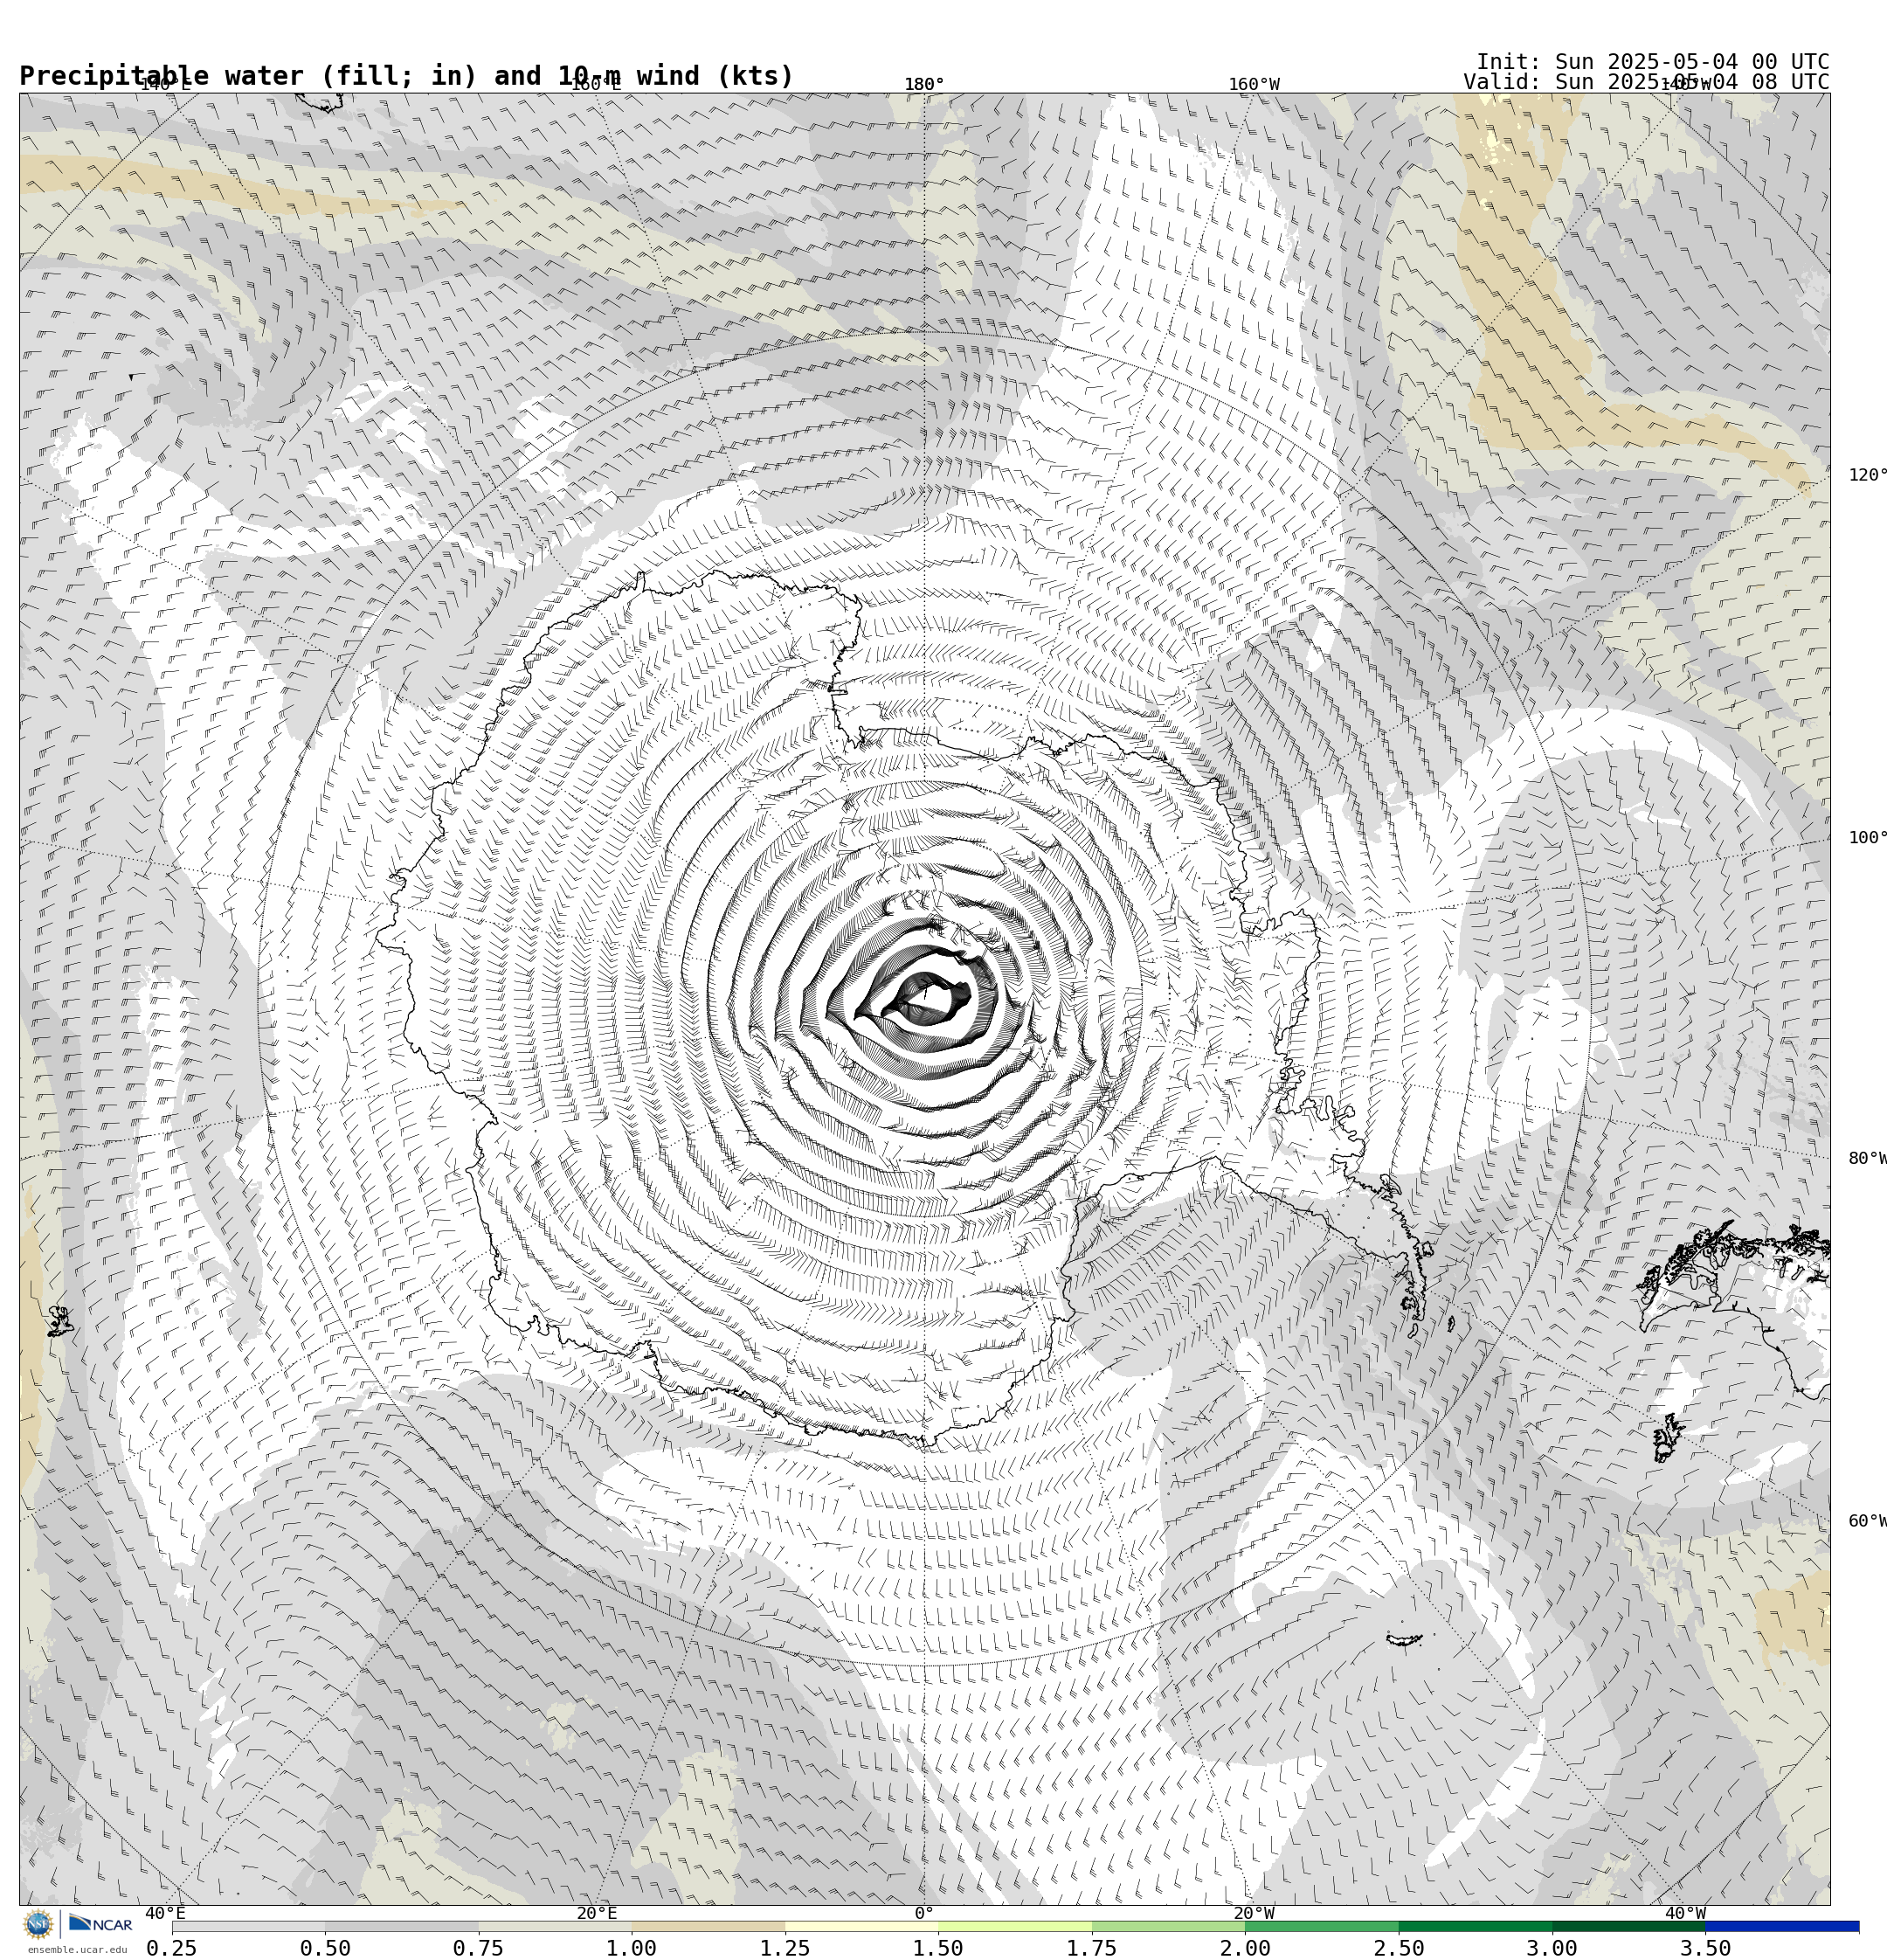
Task: Click the 3.50 colorbar tick value
Action: (1705, 1948)
